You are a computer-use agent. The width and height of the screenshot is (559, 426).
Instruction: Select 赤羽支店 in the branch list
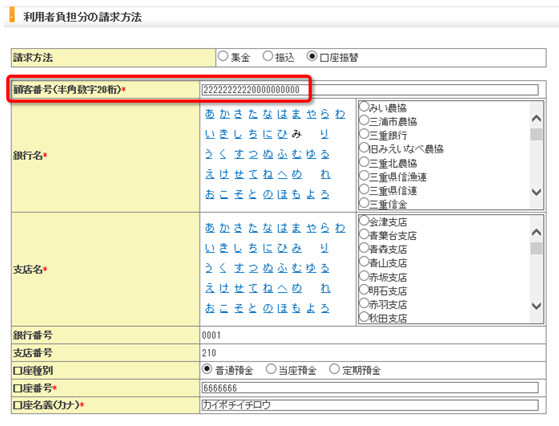[x=364, y=303]
